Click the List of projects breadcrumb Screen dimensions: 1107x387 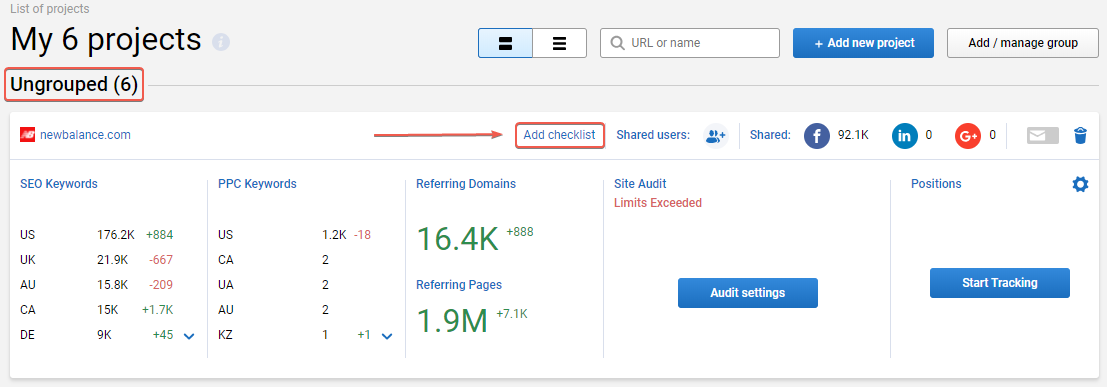pyautogui.click(x=49, y=9)
